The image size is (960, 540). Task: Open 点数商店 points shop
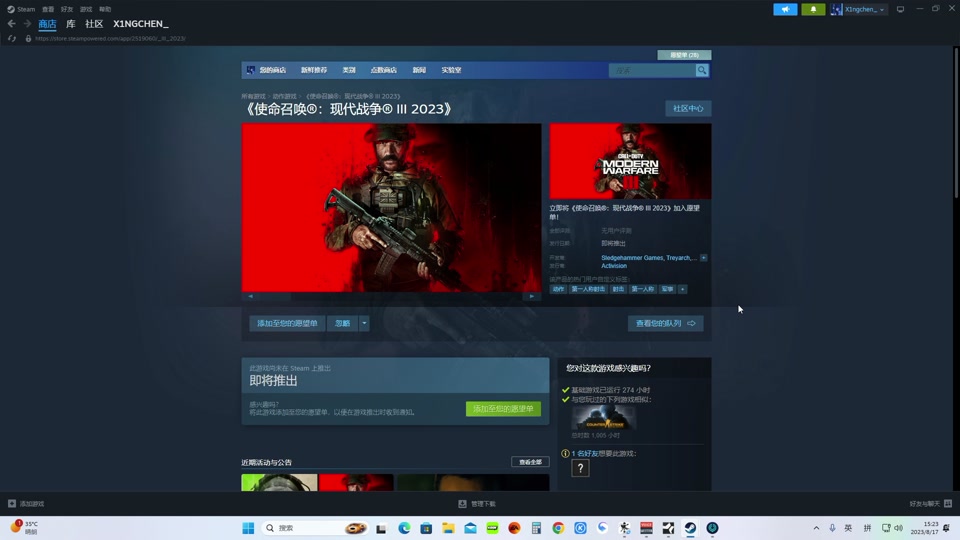tap(383, 70)
